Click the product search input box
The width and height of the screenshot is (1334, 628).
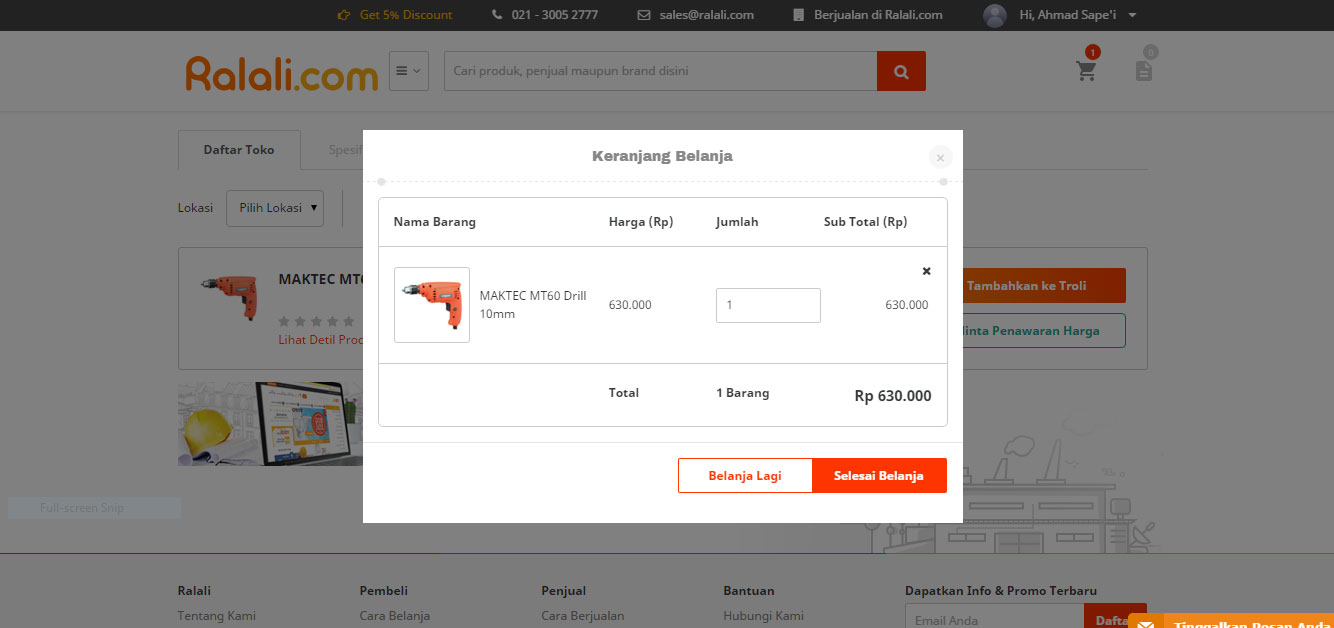(x=660, y=71)
